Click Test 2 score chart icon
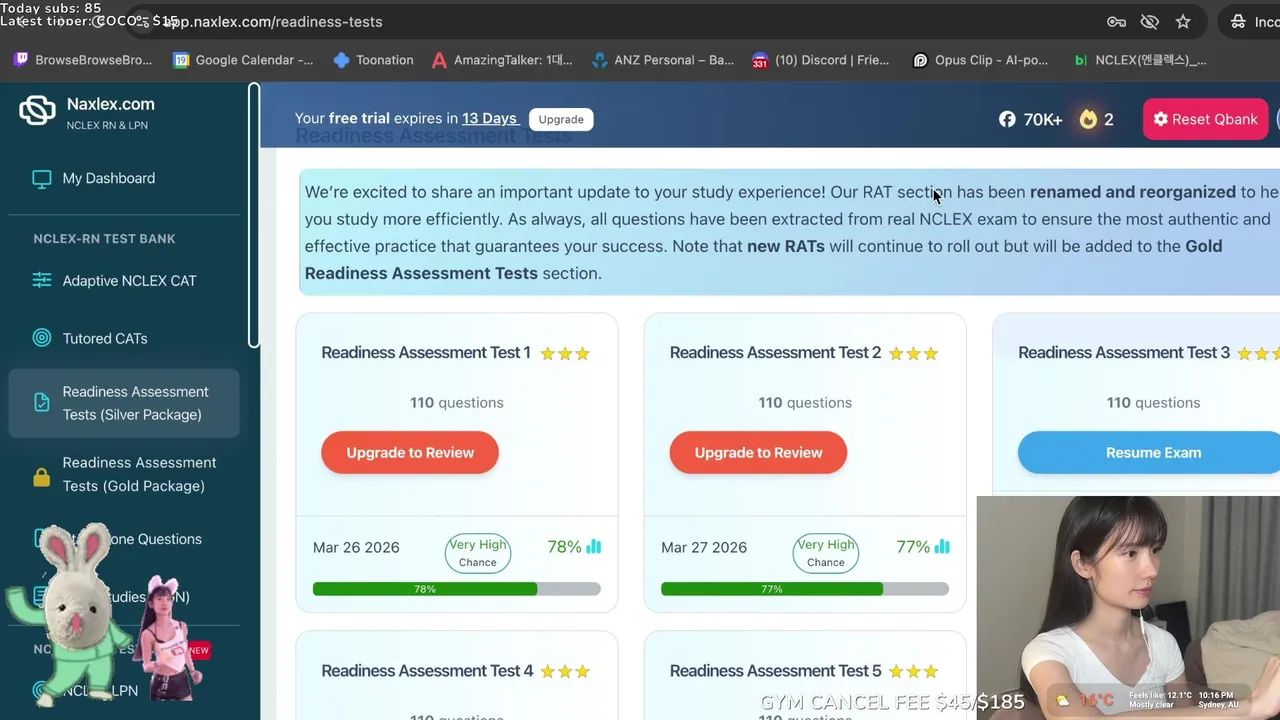The height and width of the screenshot is (720, 1280). [942, 547]
